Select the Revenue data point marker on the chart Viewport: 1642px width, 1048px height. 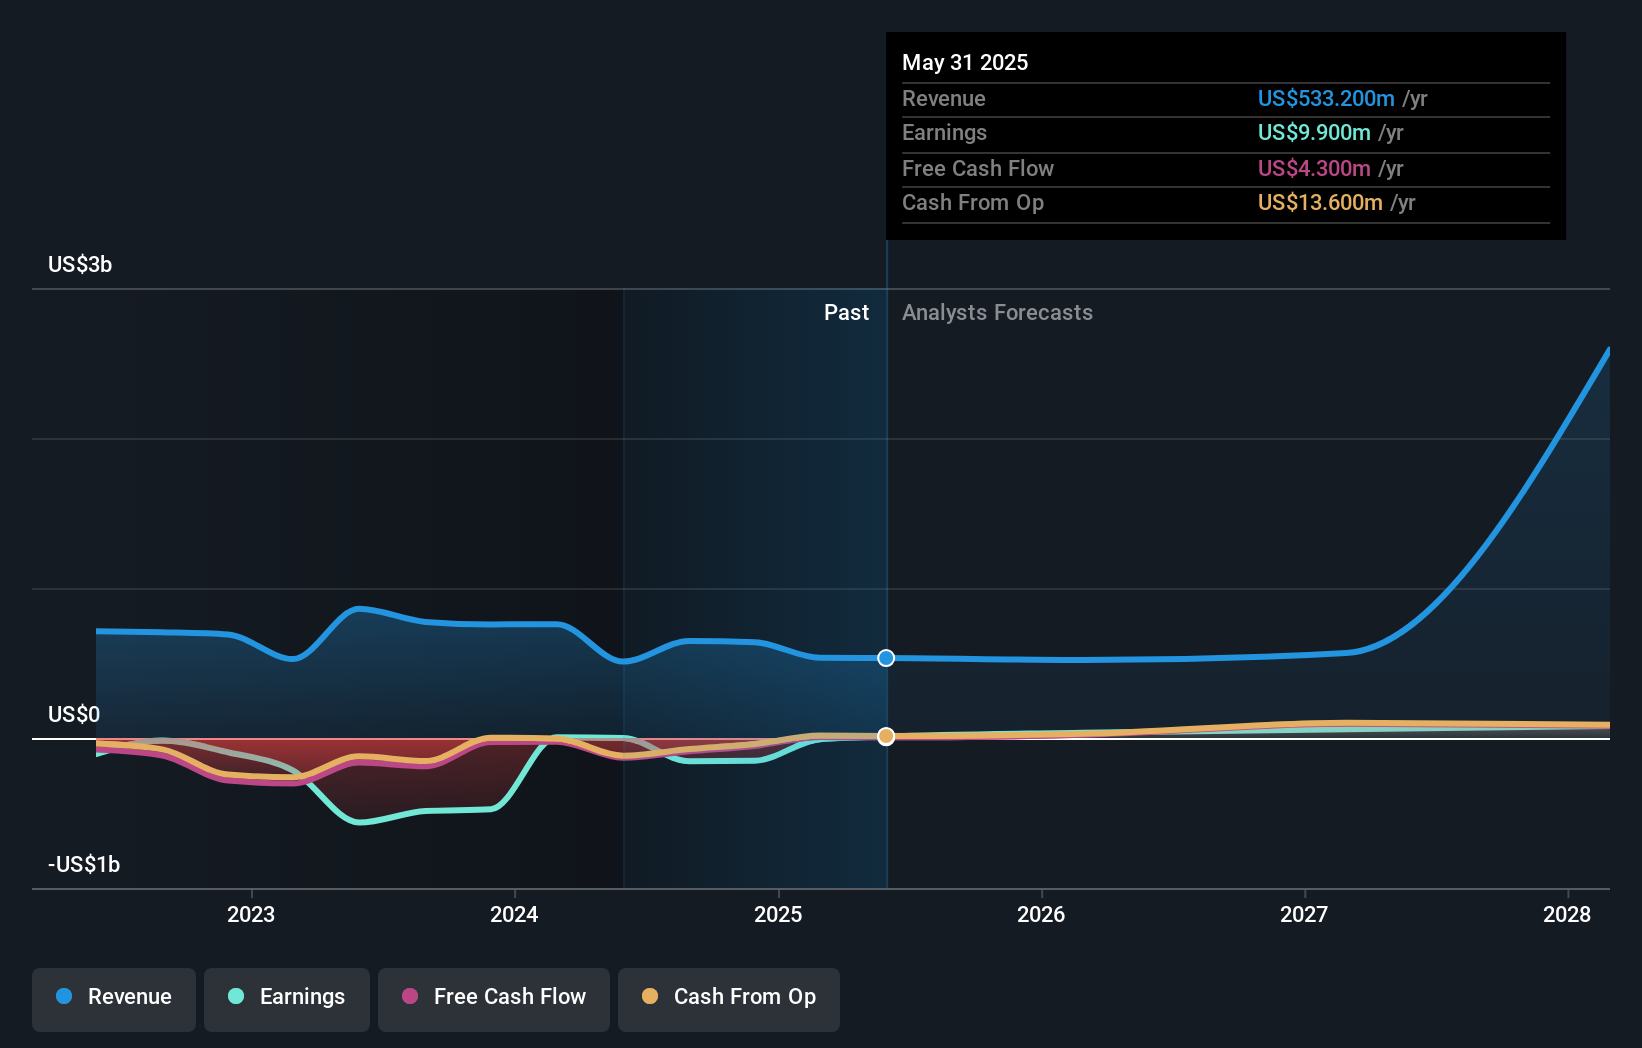pos(886,658)
